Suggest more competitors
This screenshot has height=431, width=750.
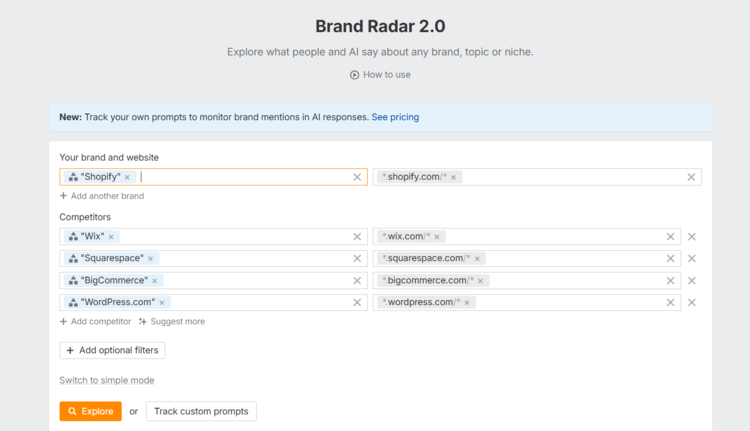(172, 321)
